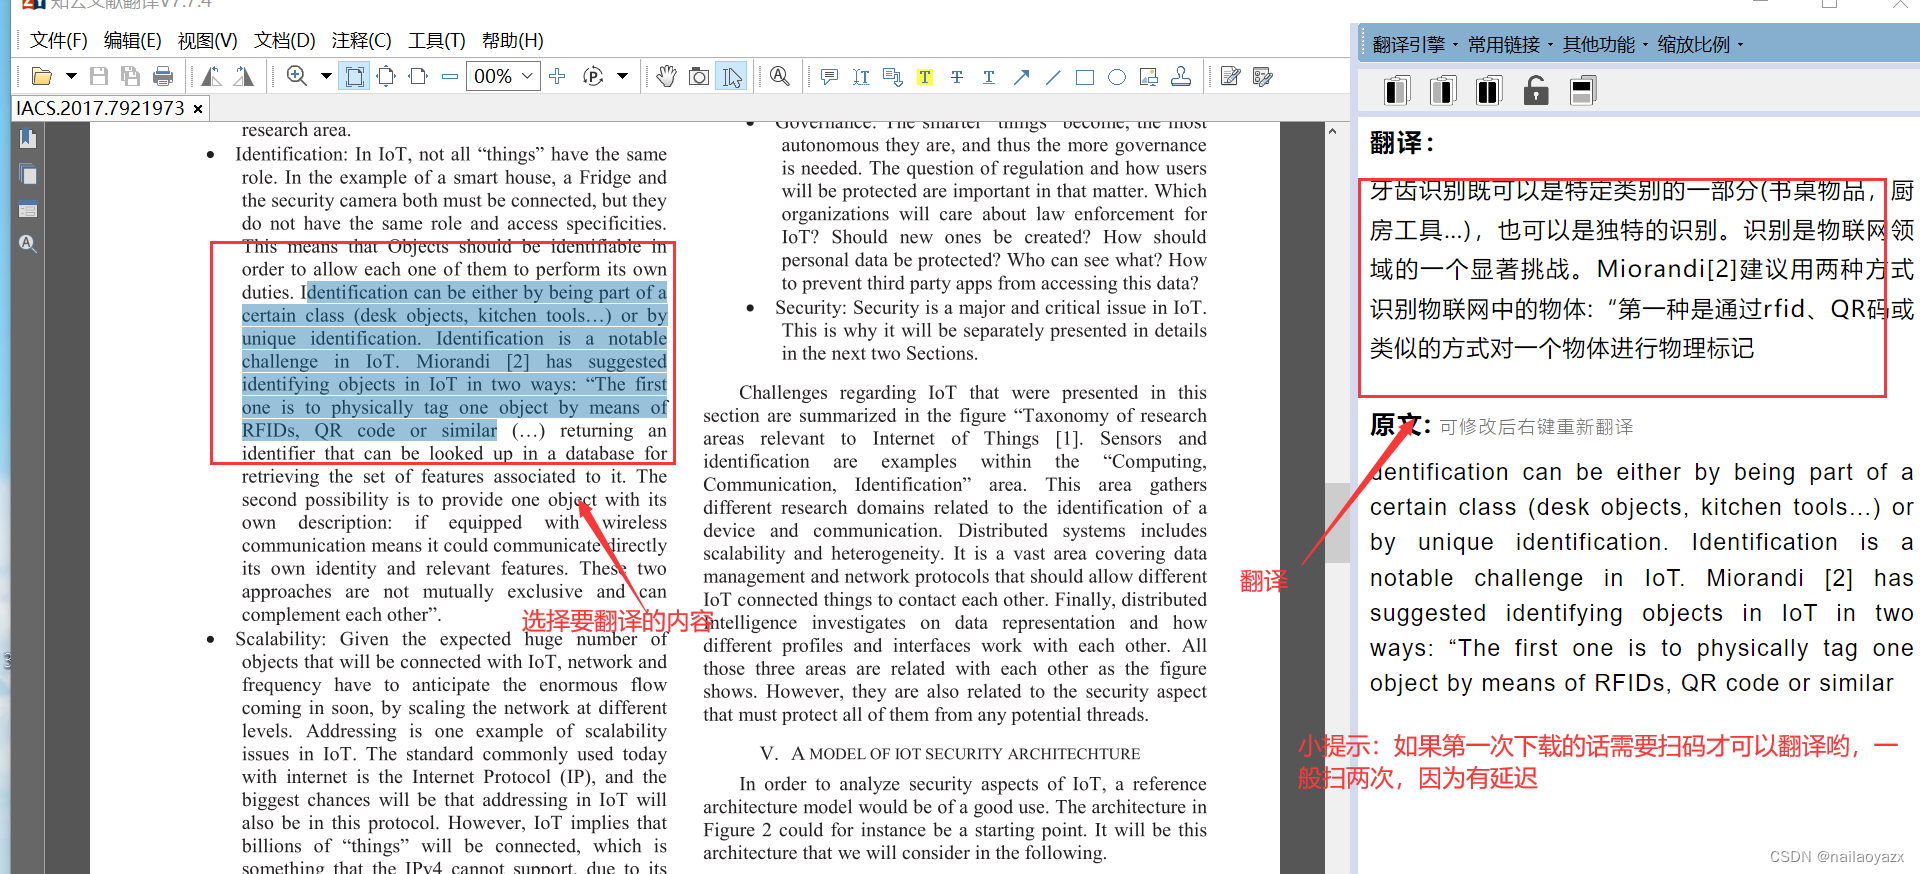
Task: Select the yellow Highlight text tool
Action: tap(925, 76)
